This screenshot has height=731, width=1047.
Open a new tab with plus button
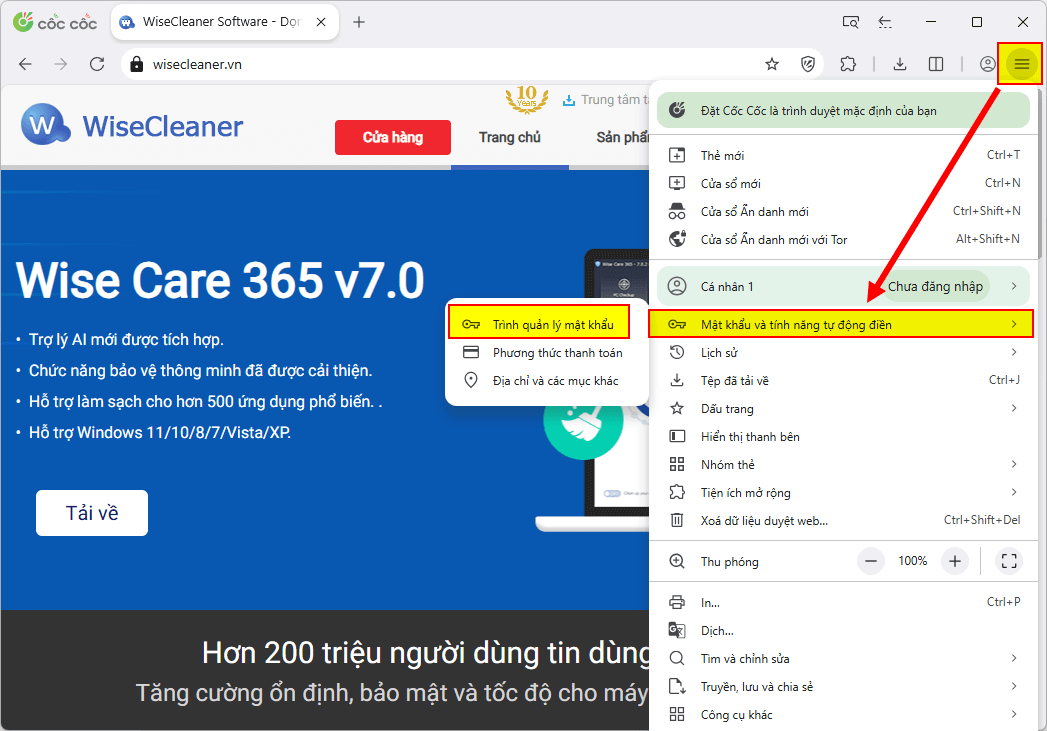pyautogui.click(x=359, y=22)
